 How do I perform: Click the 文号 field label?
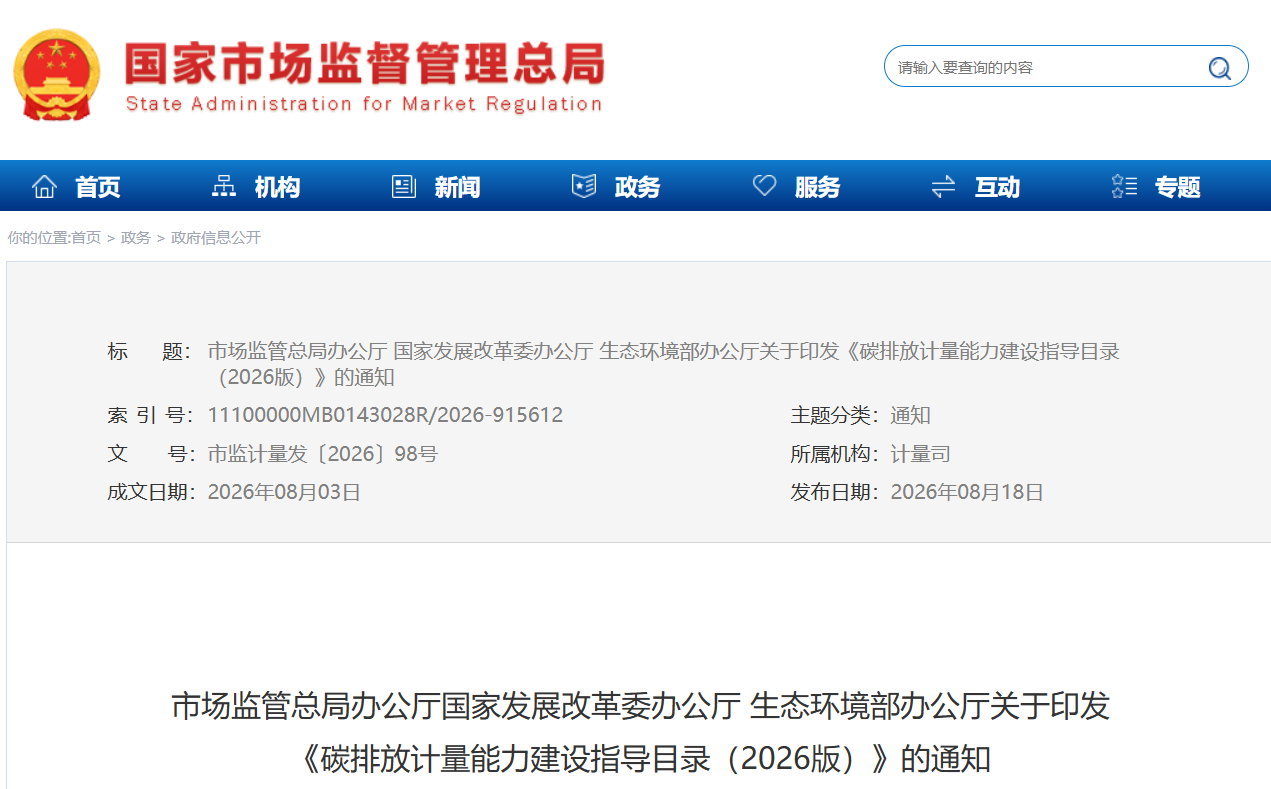[151, 454]
